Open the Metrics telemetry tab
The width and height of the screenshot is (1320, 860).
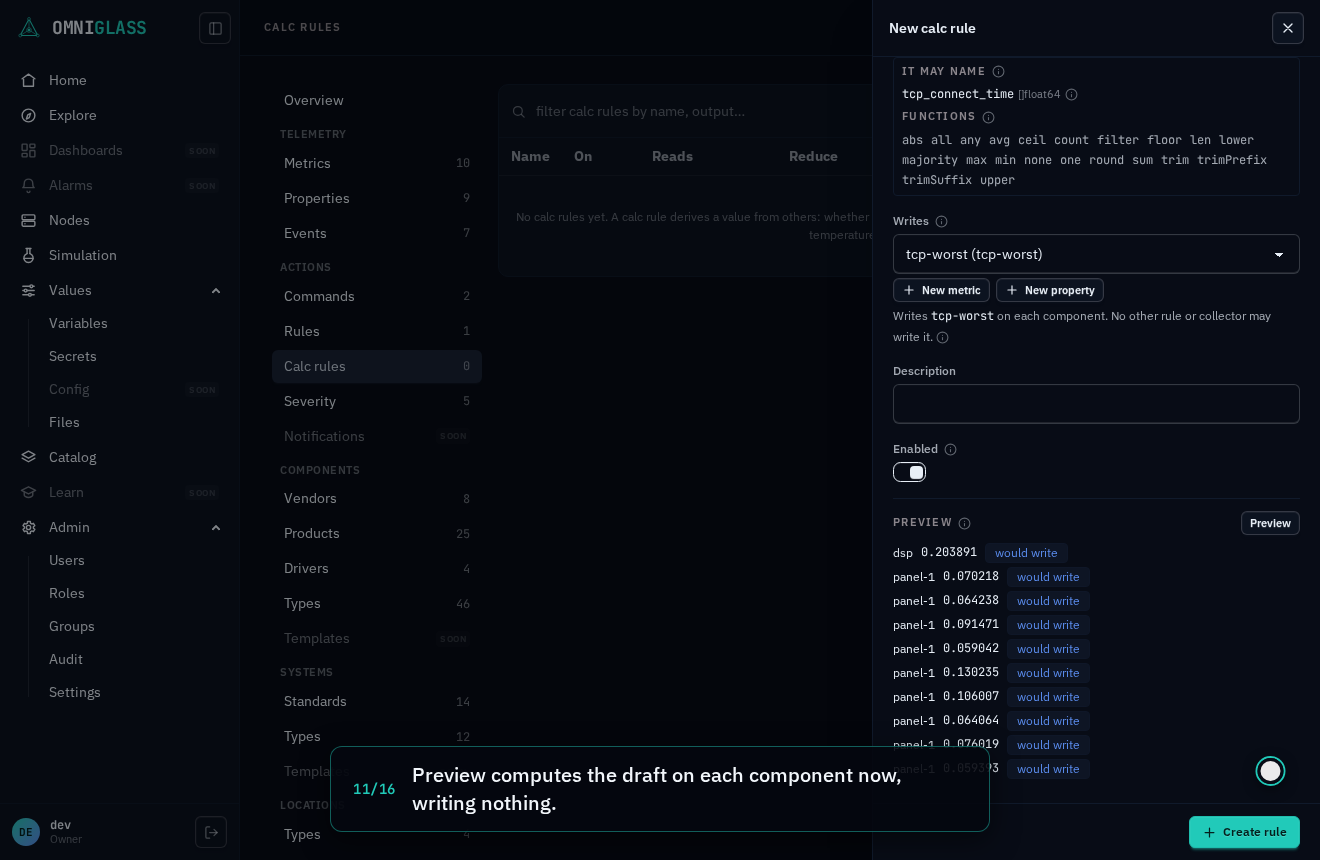tap(377, 163)
